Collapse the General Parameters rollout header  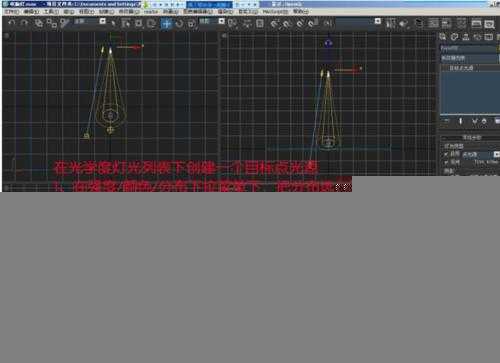(470, 137)
